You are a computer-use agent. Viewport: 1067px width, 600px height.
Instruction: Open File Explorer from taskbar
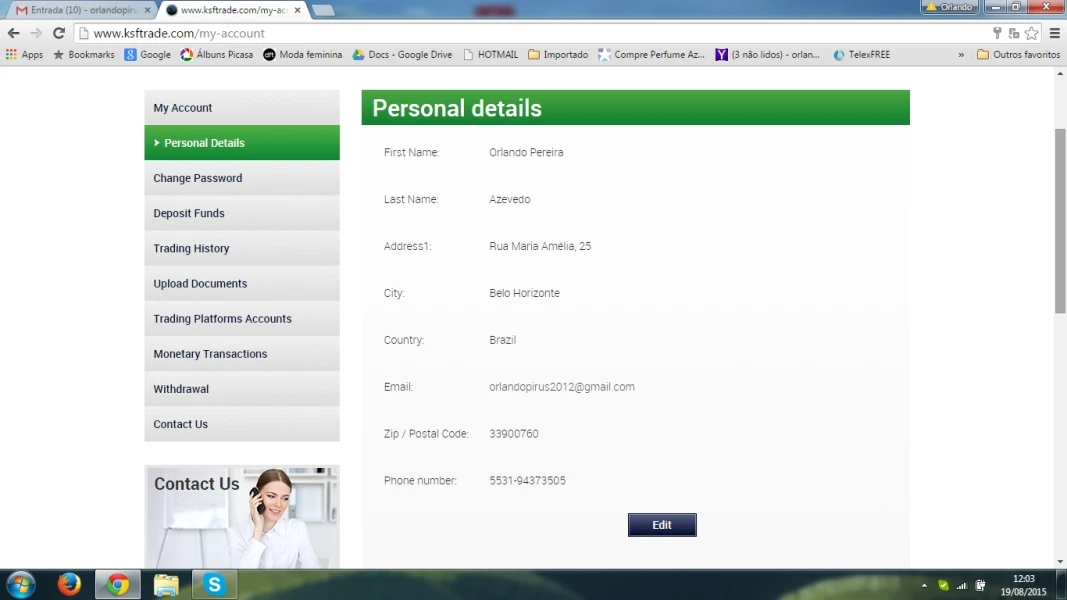tap(166, 584)
